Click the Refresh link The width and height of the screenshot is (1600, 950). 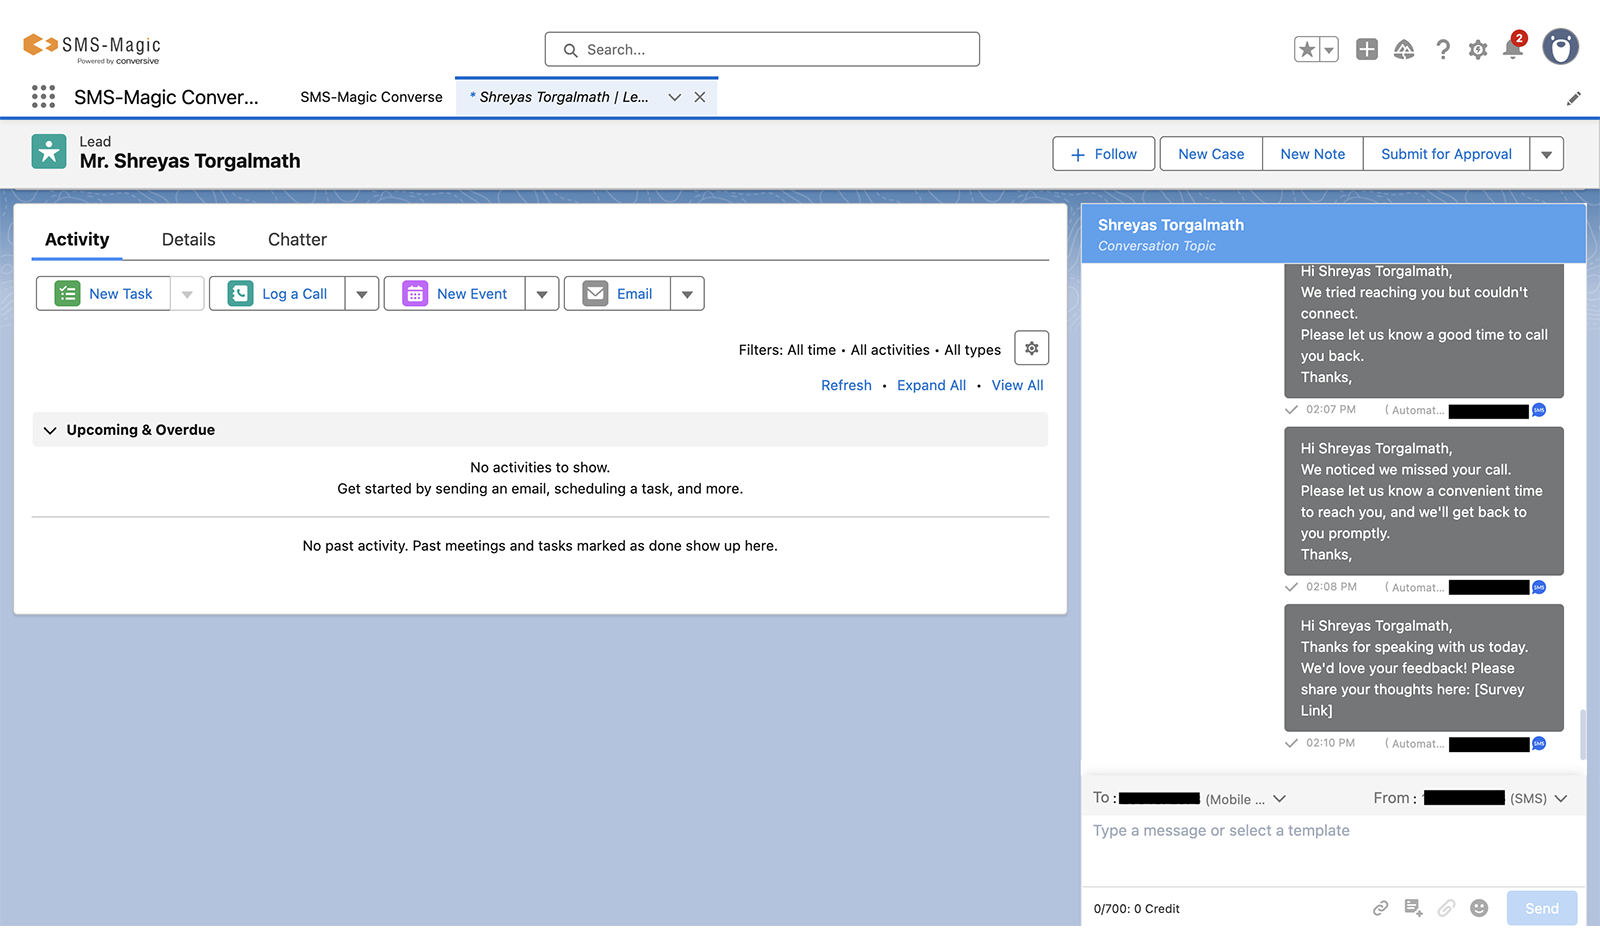click(x=846, y=385)
